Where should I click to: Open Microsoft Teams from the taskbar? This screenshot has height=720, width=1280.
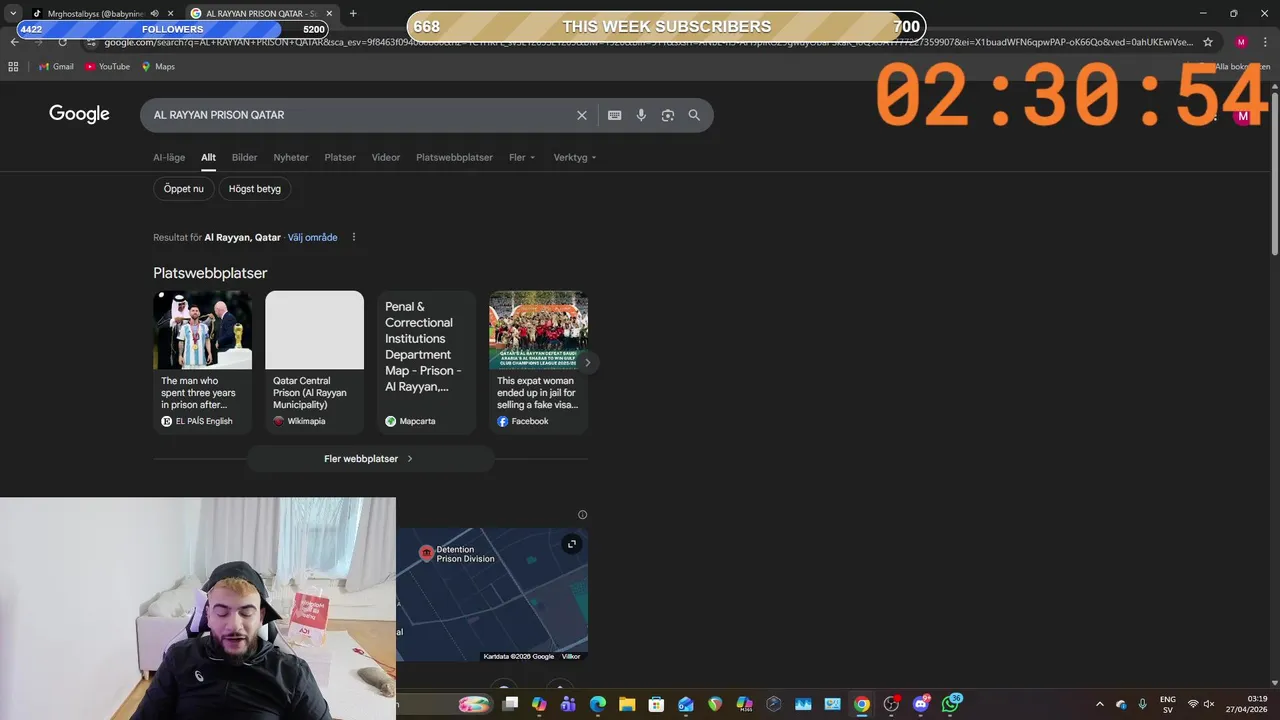569,704
